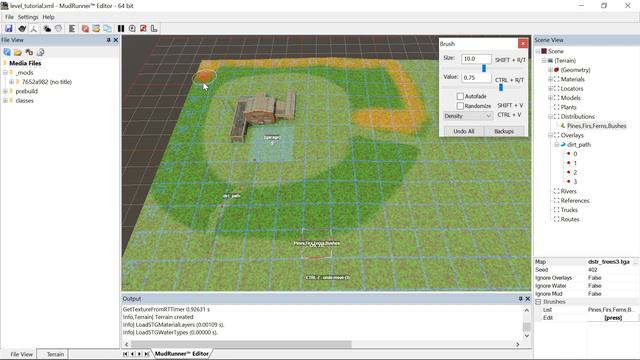Enable the Randomize checkbox
This screenshot has height=360, width=640.
click(460, 106)
